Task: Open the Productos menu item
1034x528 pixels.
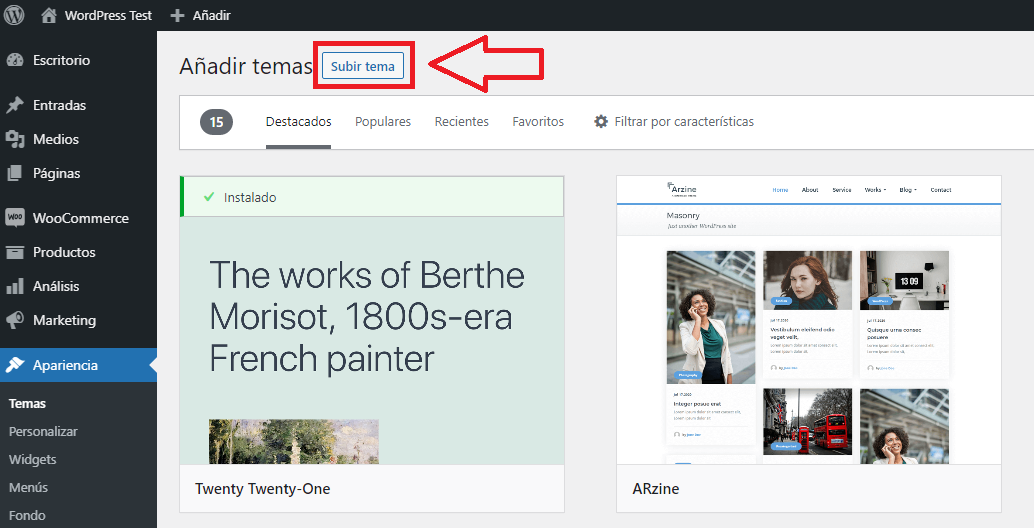Action: coord(64,252)
